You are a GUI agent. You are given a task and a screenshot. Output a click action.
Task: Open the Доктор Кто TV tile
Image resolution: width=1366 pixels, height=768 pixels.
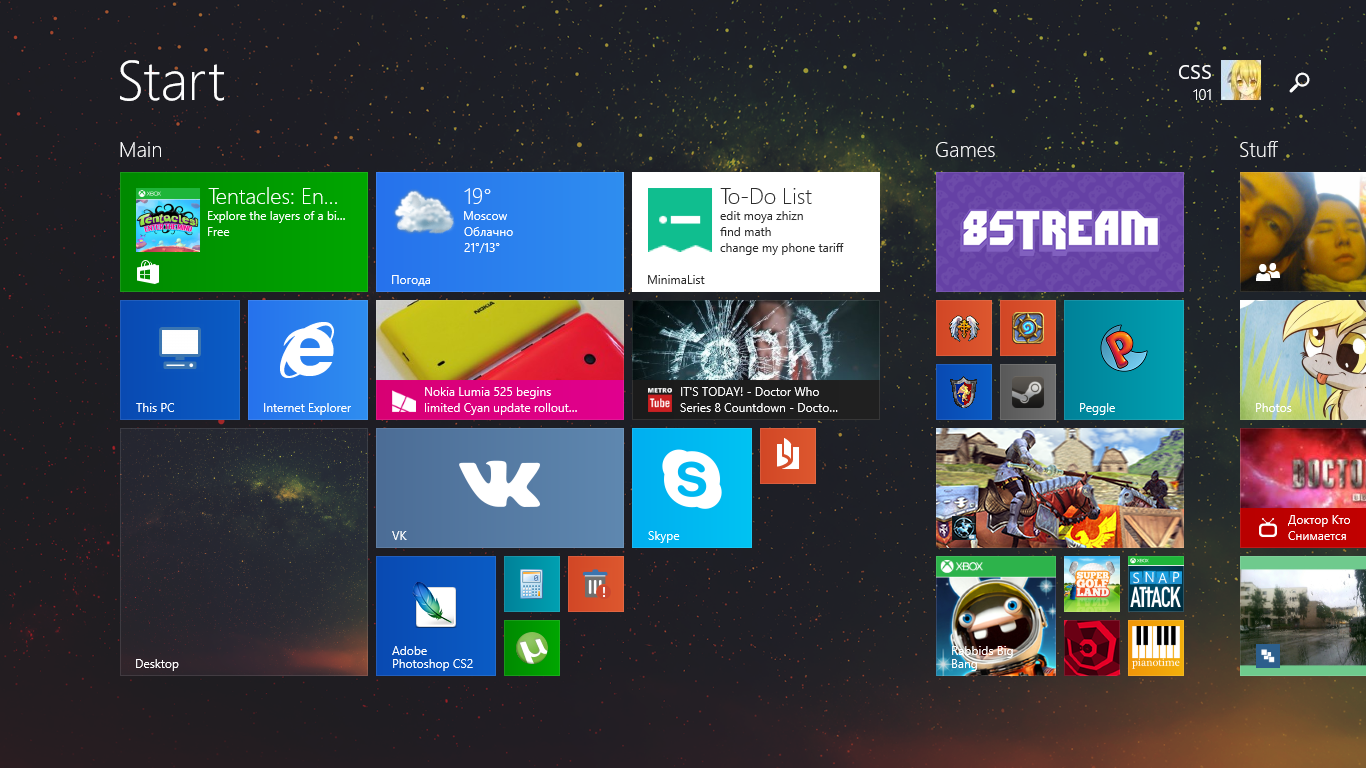click(x=1303, y=488)
